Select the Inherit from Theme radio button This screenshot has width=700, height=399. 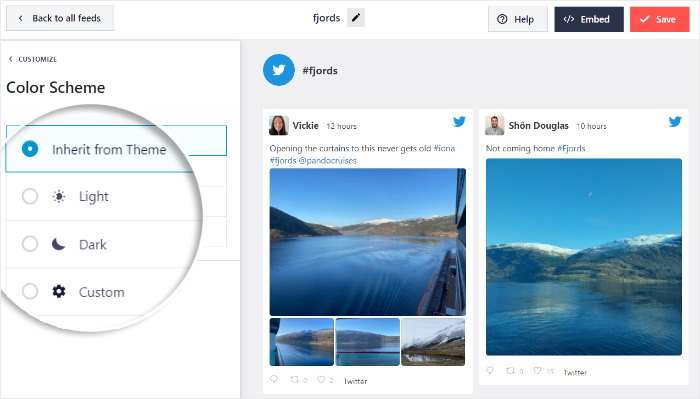(30, 149)
